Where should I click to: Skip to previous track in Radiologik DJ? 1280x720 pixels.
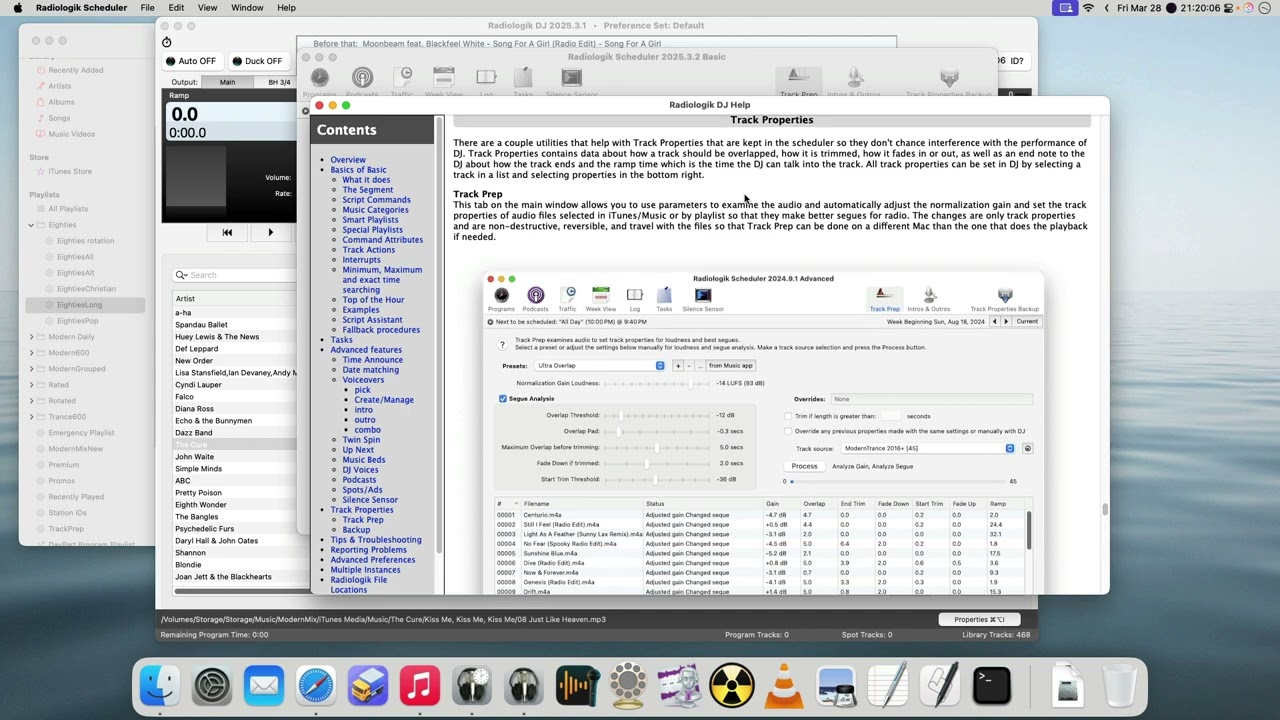click(227, 232)
